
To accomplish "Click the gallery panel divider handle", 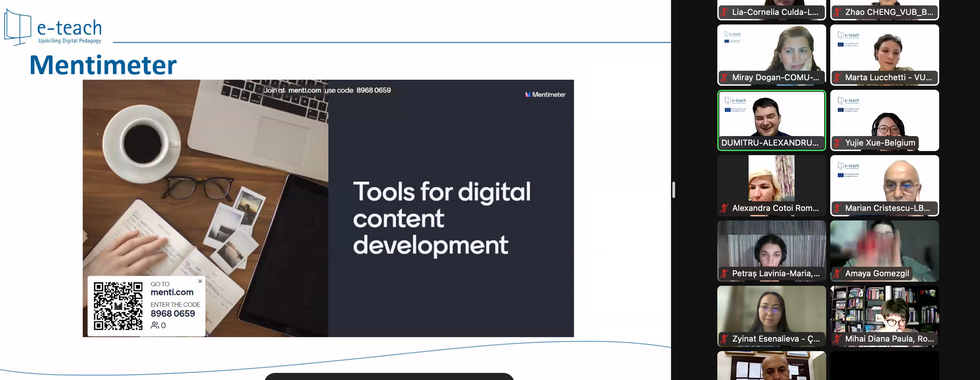I will (673, 189).
